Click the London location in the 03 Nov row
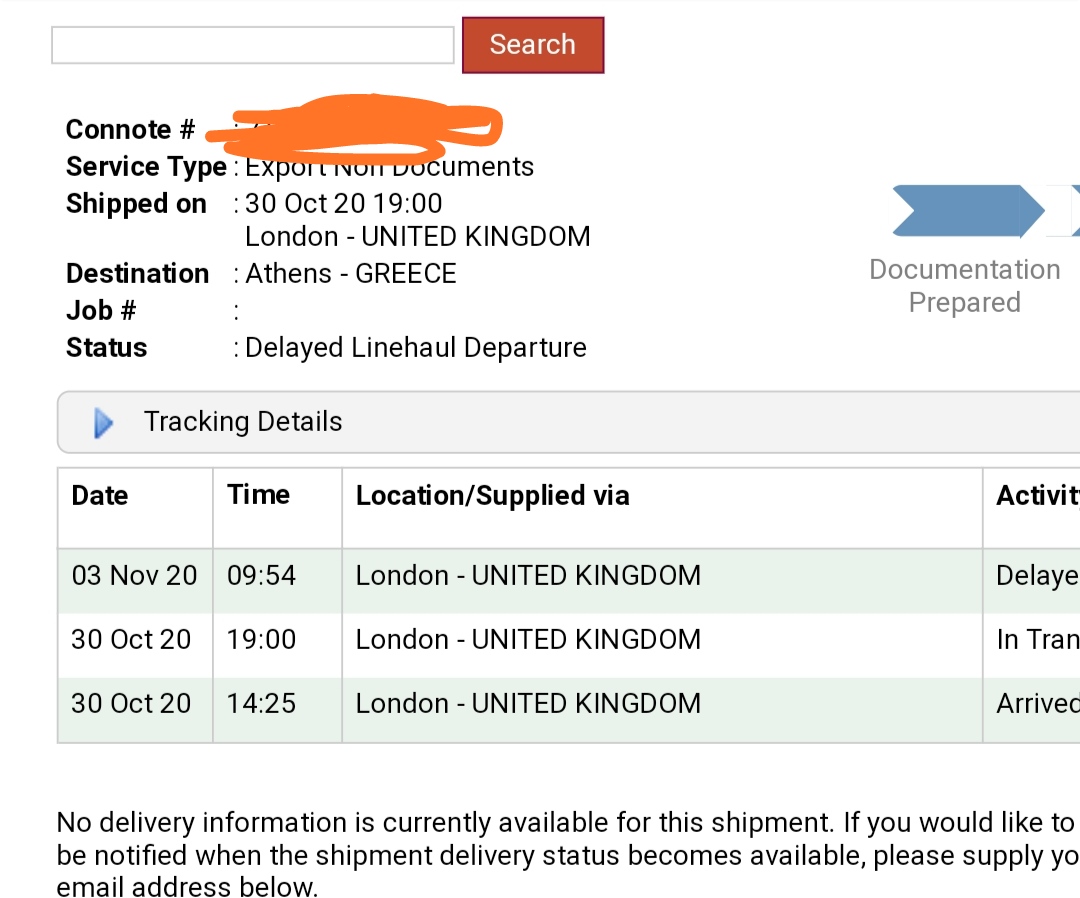 tap(528, 576)
